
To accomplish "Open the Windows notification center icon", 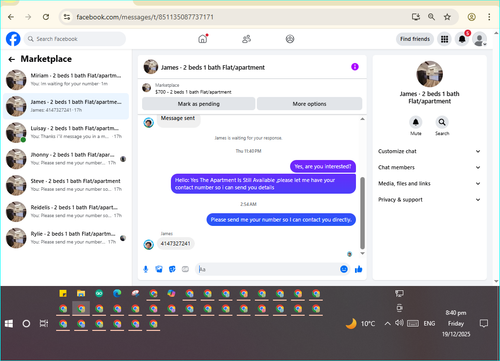I will point(484,323).
